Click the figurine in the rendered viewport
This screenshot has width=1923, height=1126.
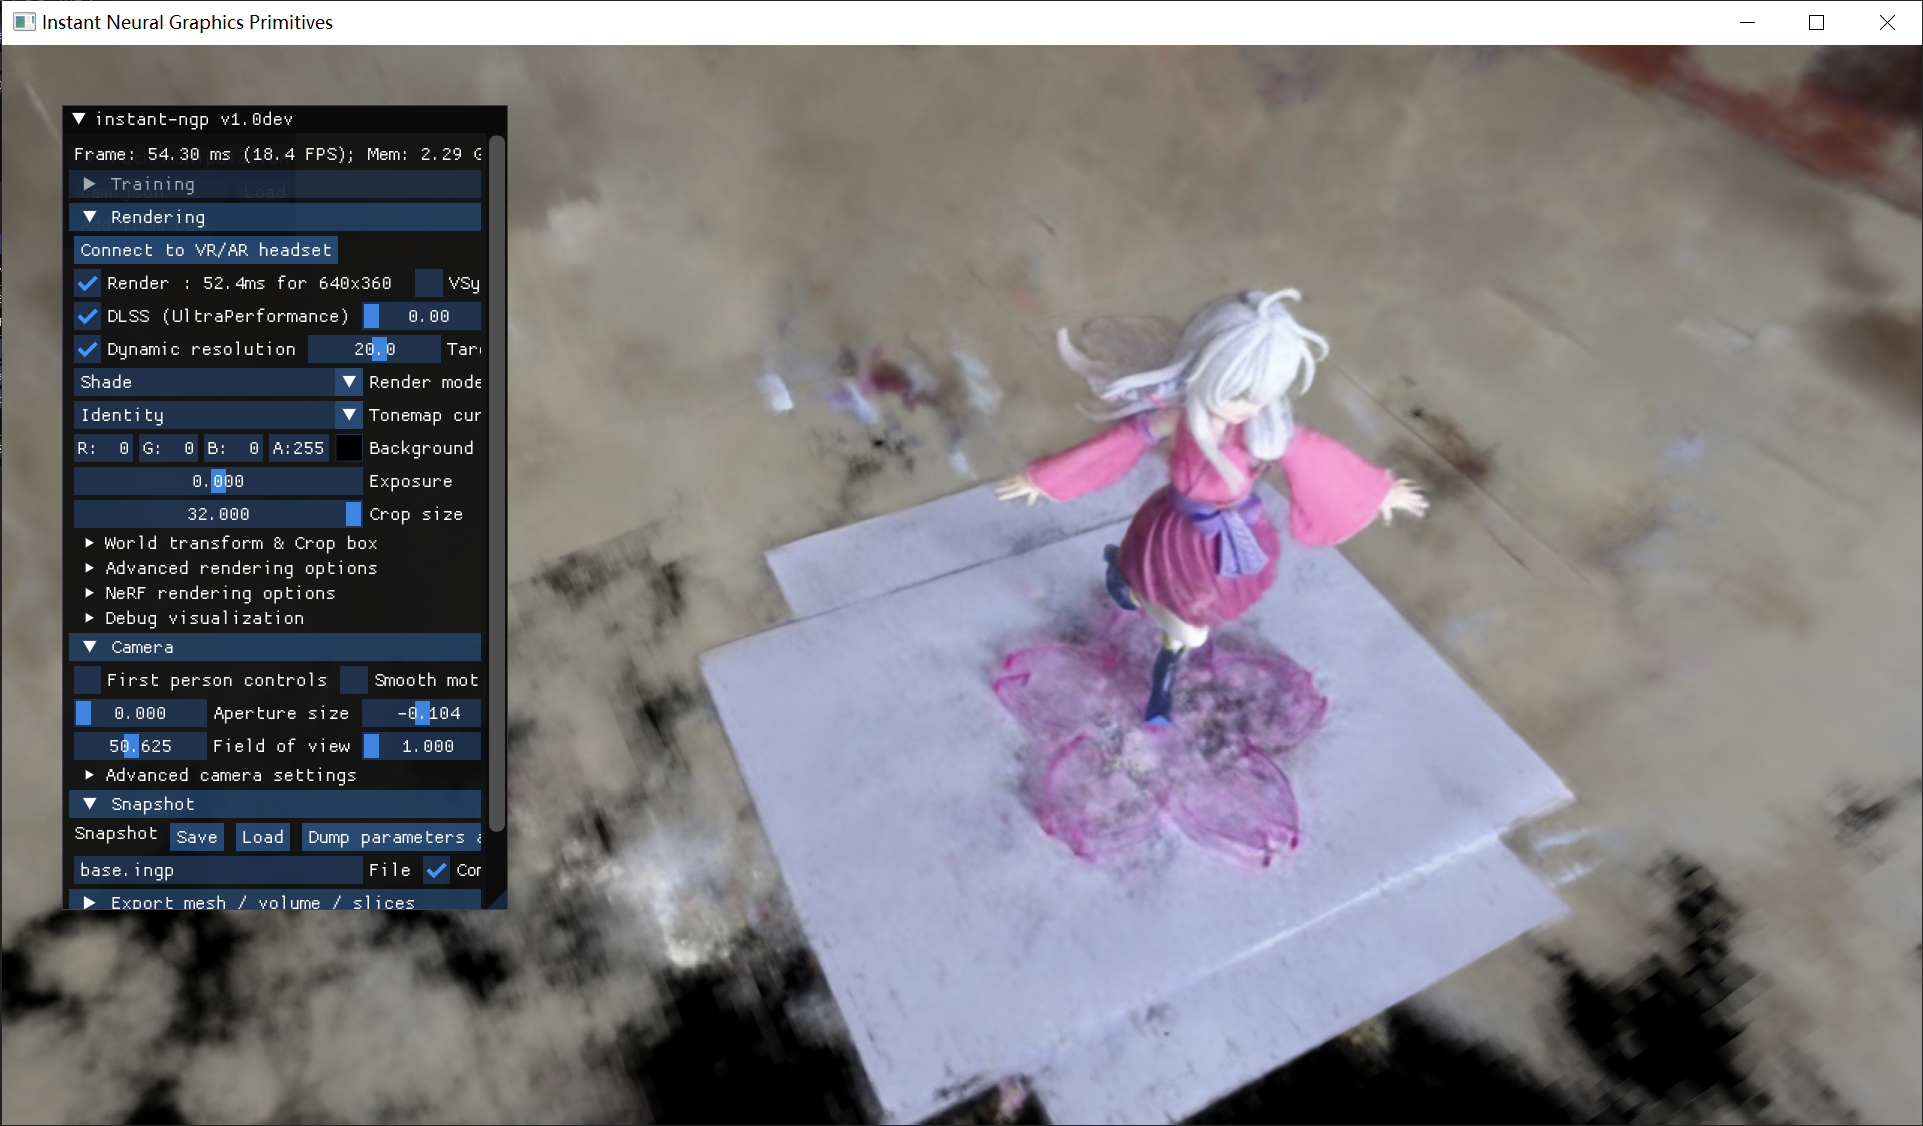[x=1212, y=510]
